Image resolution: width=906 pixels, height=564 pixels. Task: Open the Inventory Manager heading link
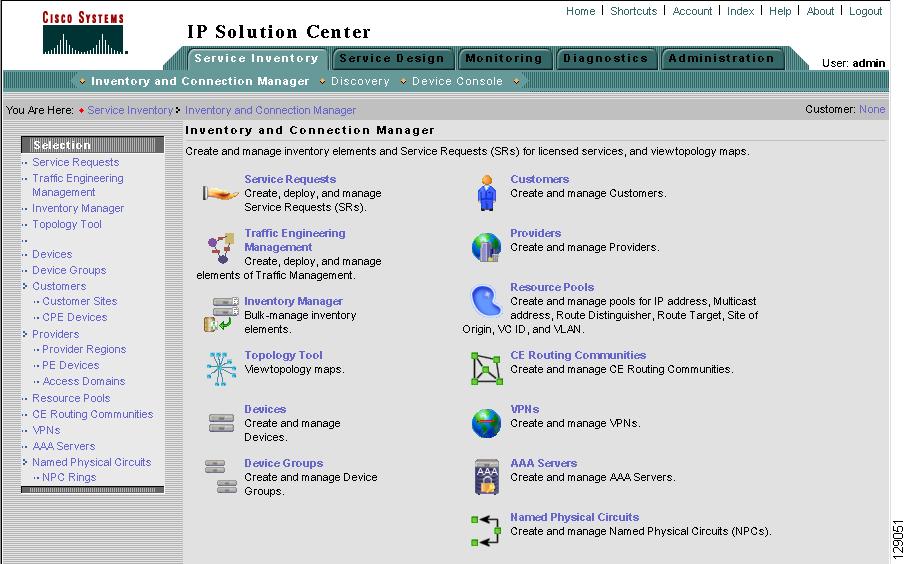[294, 301]
